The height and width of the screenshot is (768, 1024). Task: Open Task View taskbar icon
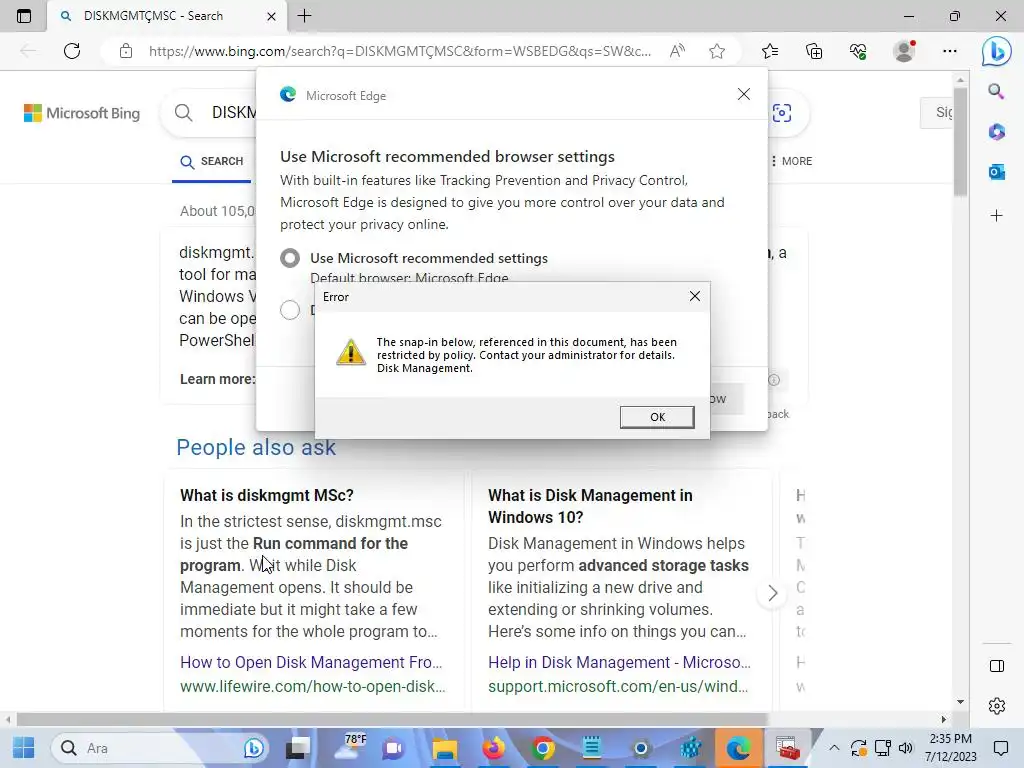tap(298, 748)
